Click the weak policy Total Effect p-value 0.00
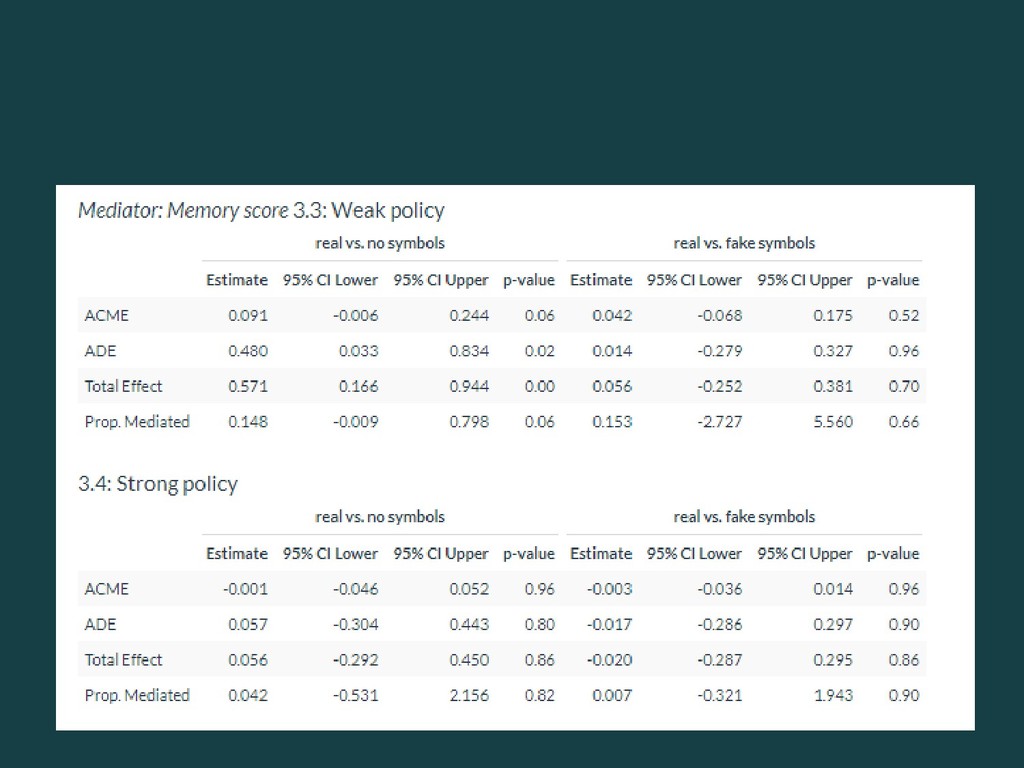The height and width of the screenshot is (768, 1024). pyautogui.click(x=539, y=386)
